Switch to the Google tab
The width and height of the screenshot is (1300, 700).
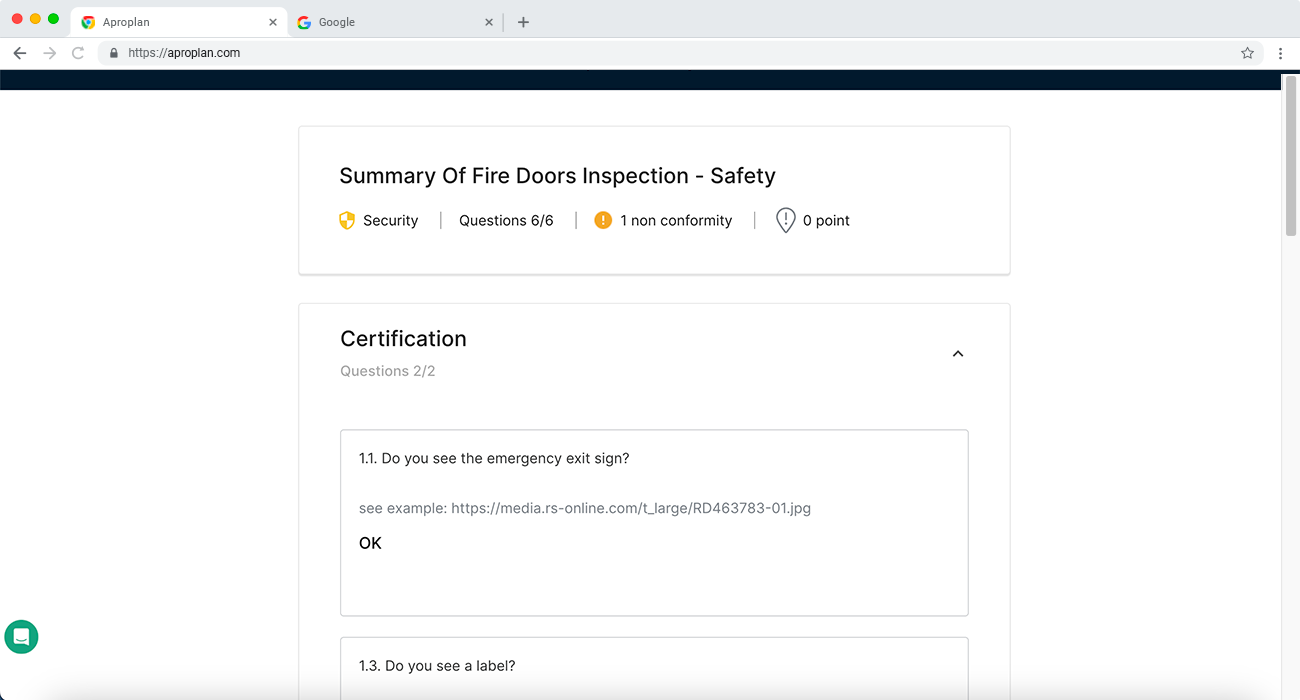[x=390, y=22]
